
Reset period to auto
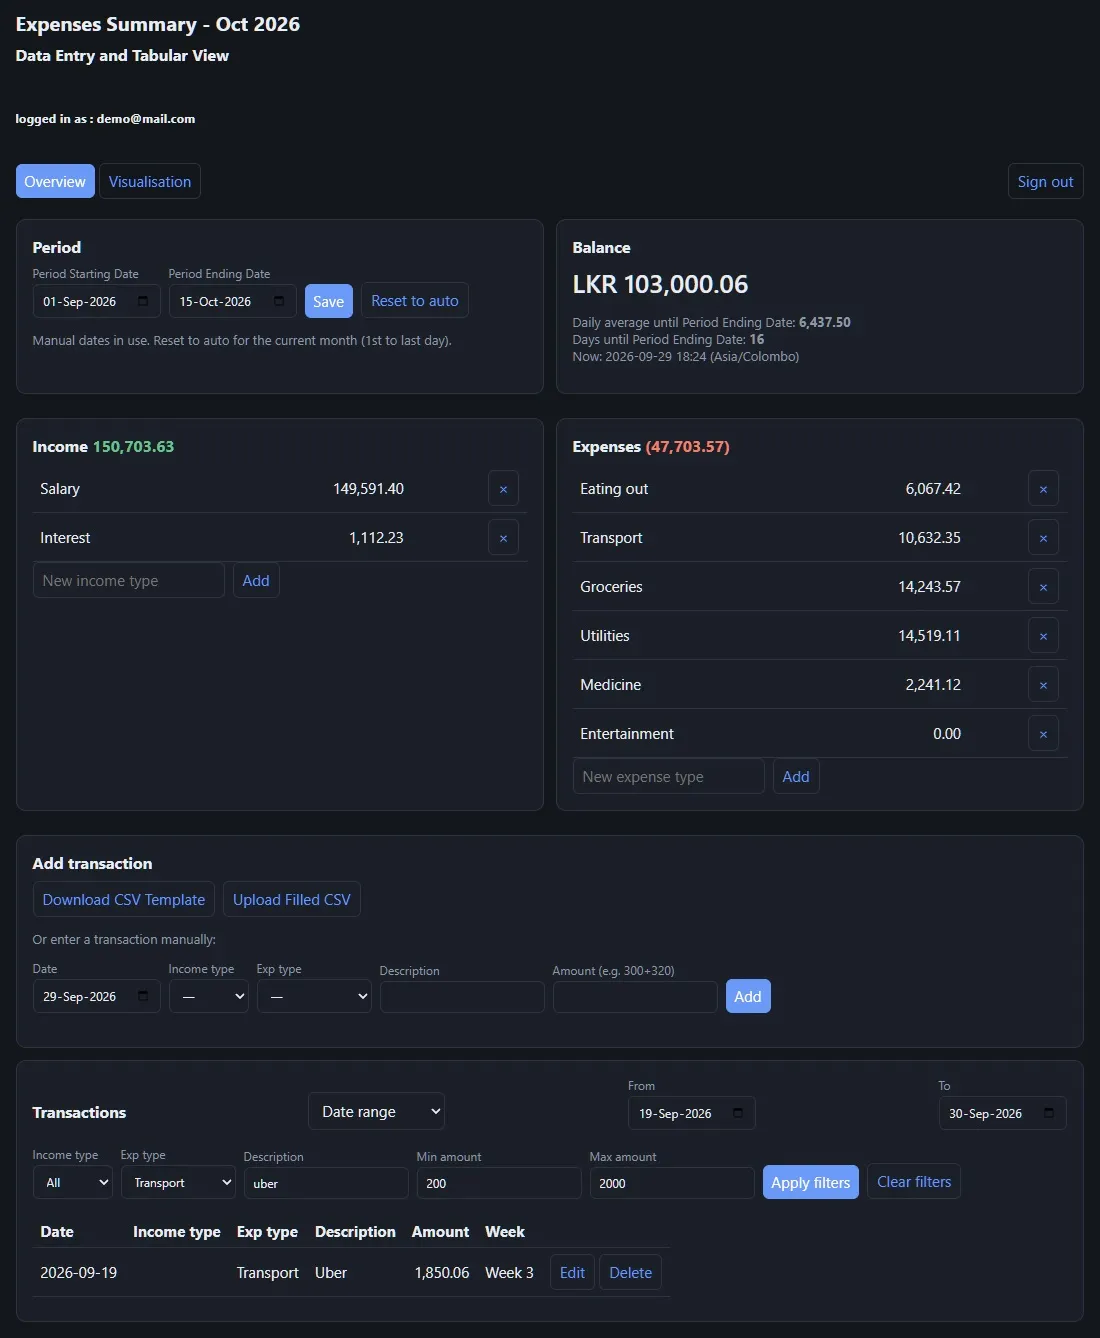pyautogui.click(x=415, y=301)
